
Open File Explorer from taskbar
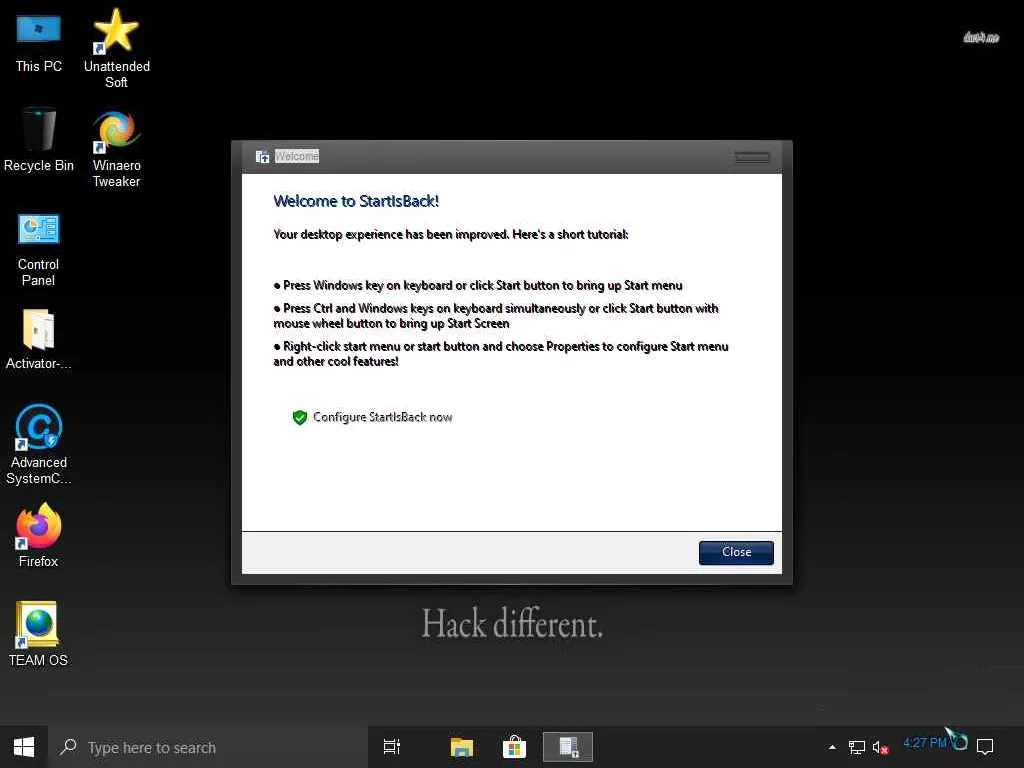point(462,747)
